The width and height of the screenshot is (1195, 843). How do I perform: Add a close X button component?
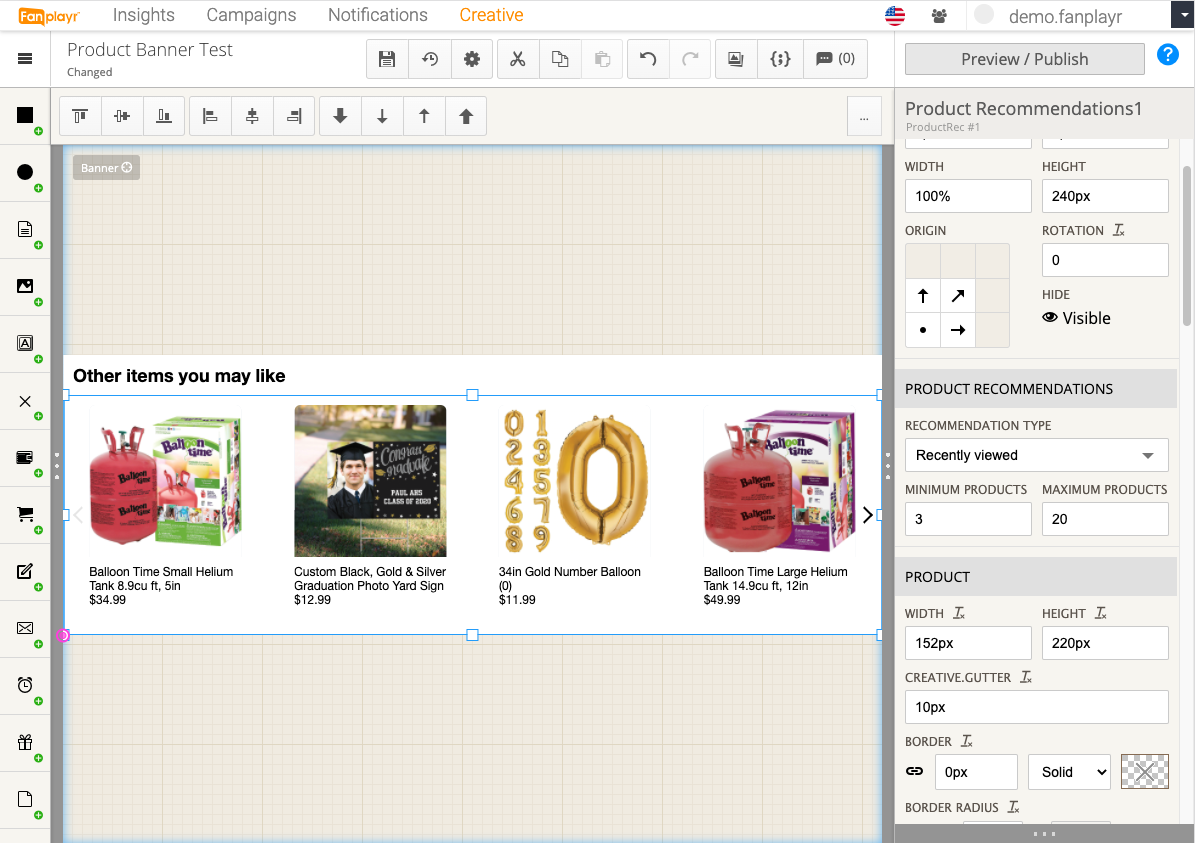(x=25, y=401)
